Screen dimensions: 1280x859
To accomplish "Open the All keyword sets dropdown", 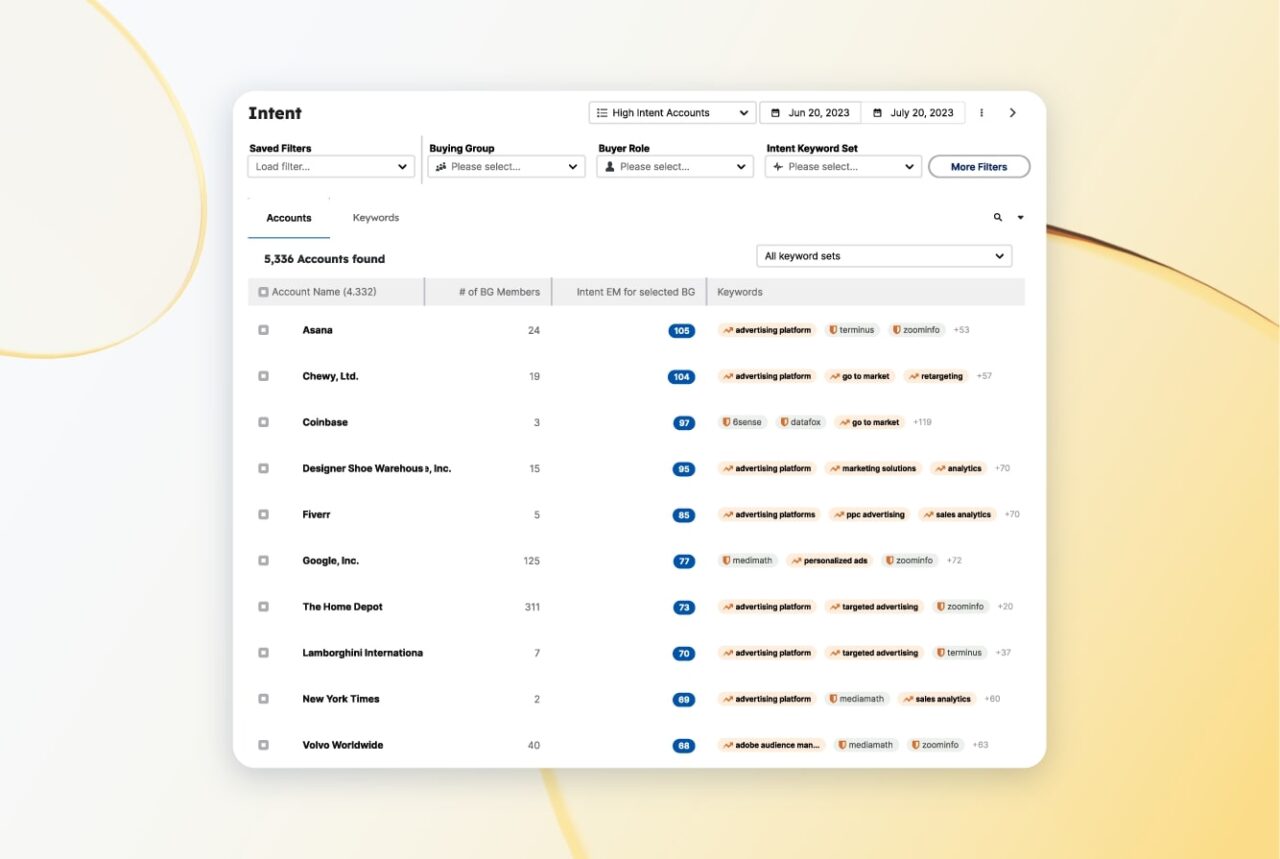I will point(884,256).
